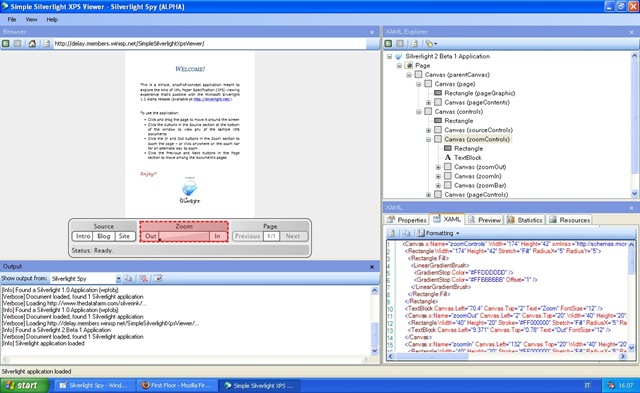Select Canvas (zoomBar) tree node
The image size is (640, 393).
[x=480, y=185]
